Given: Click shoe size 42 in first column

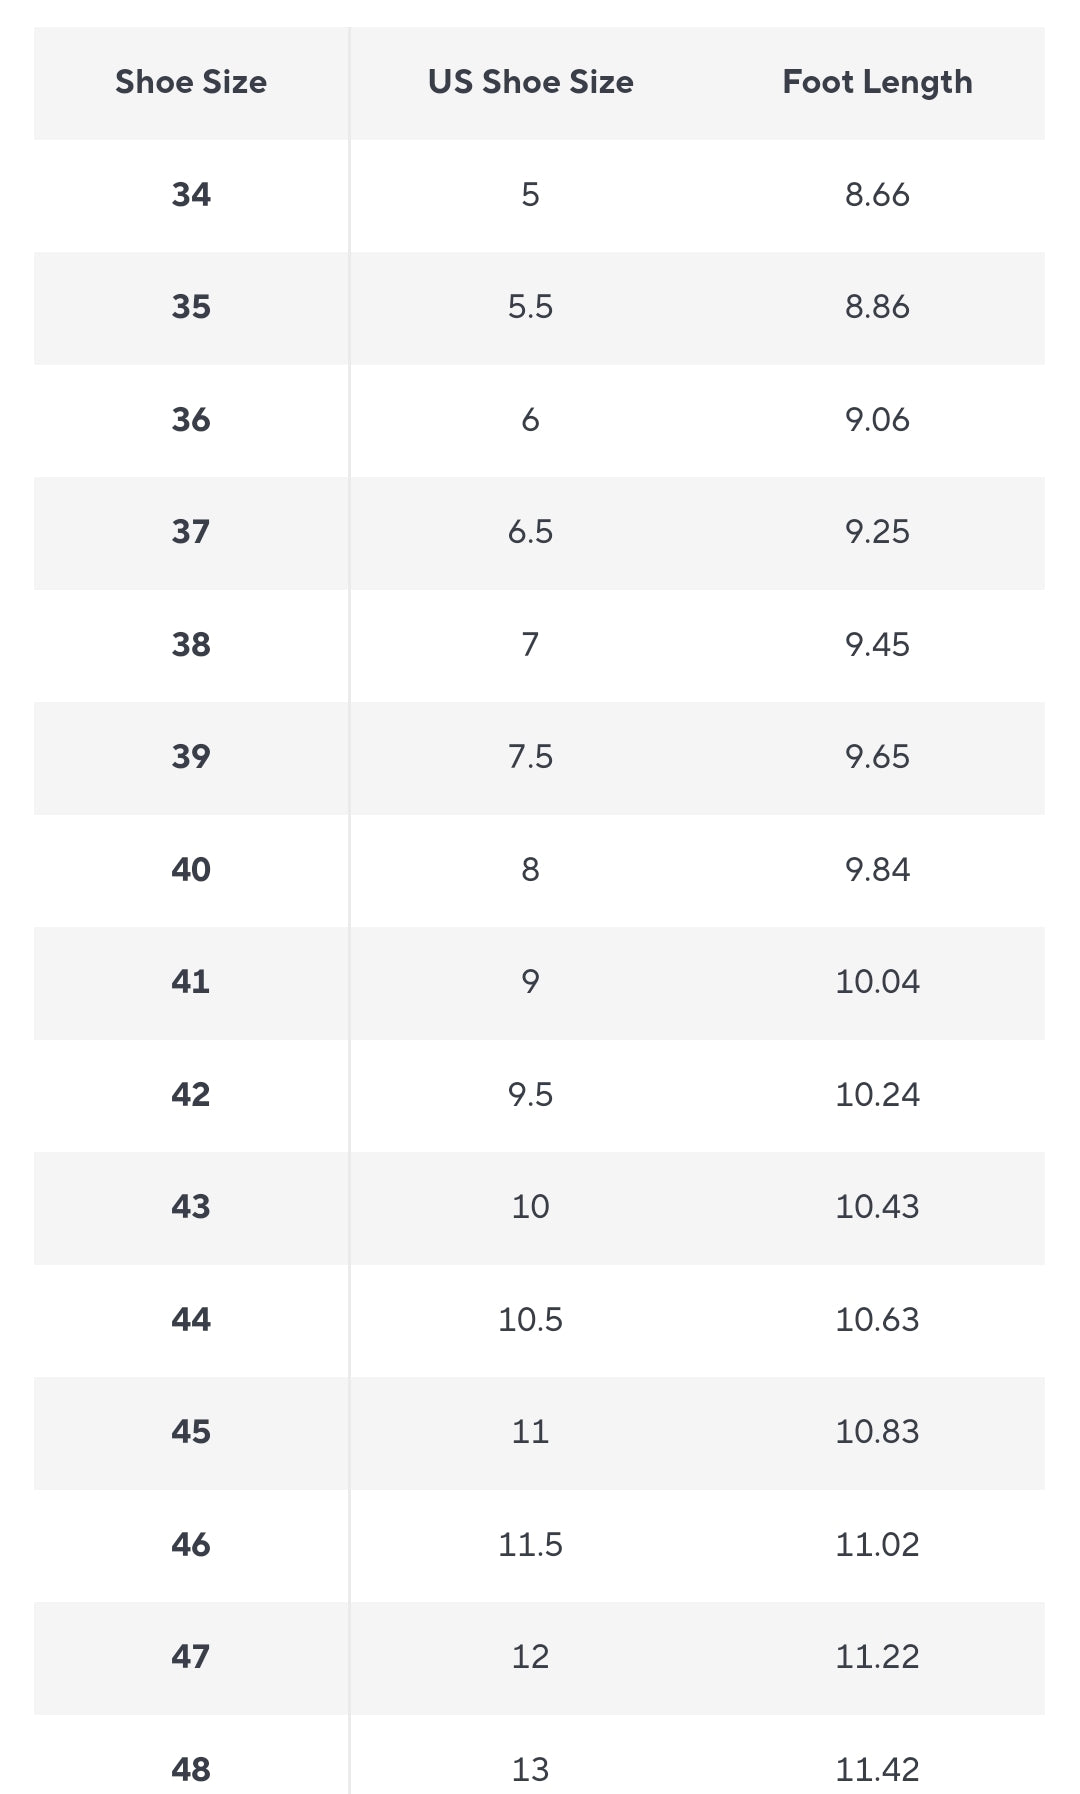Looking at the screenshot, I should pos(191,1094).
